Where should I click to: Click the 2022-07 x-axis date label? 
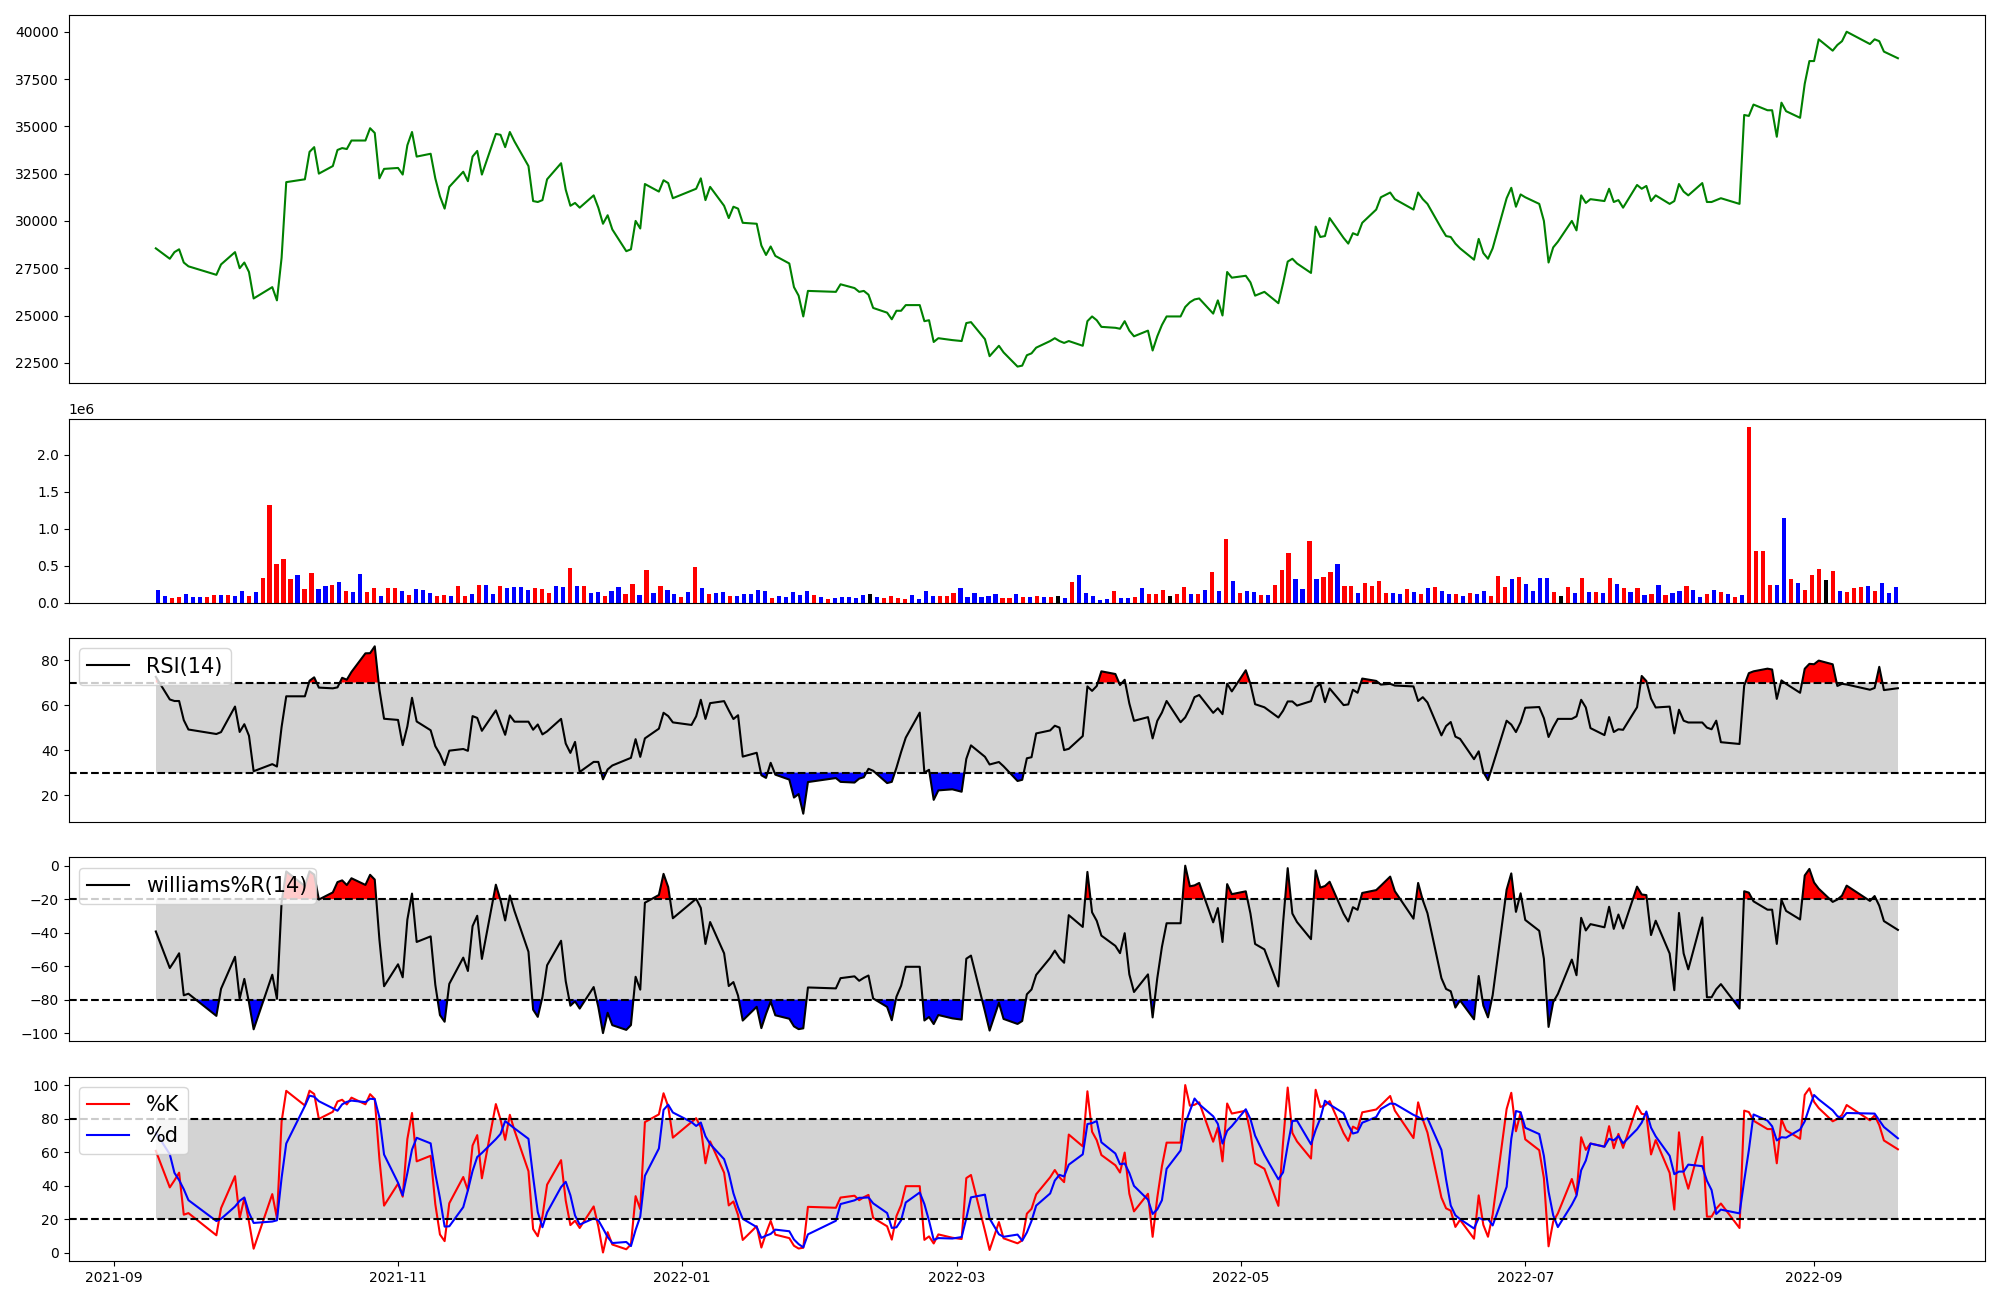(x=1525, y=1277)
